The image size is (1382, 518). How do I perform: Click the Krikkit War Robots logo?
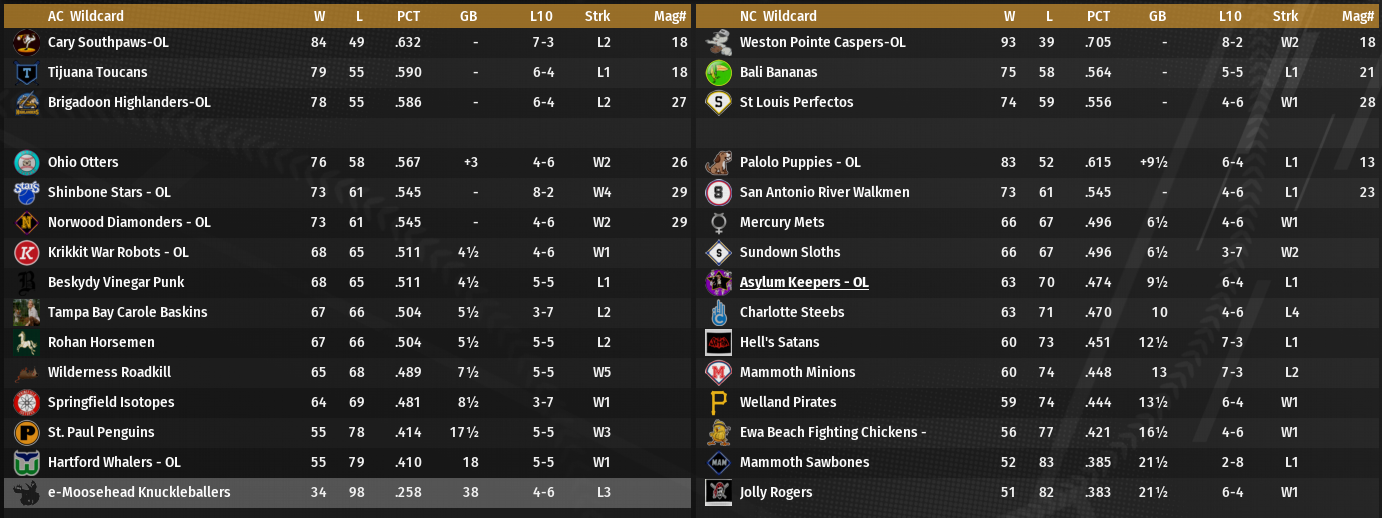click(x=27, y=252)
